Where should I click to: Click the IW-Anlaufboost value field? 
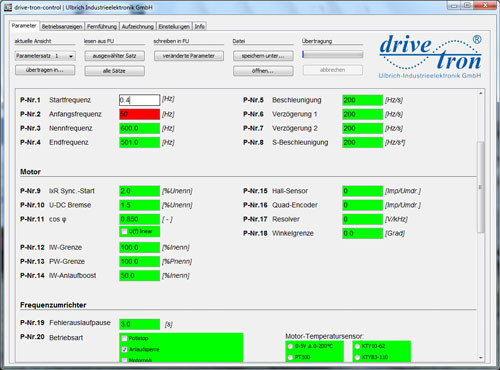click(x=139, y=276)
